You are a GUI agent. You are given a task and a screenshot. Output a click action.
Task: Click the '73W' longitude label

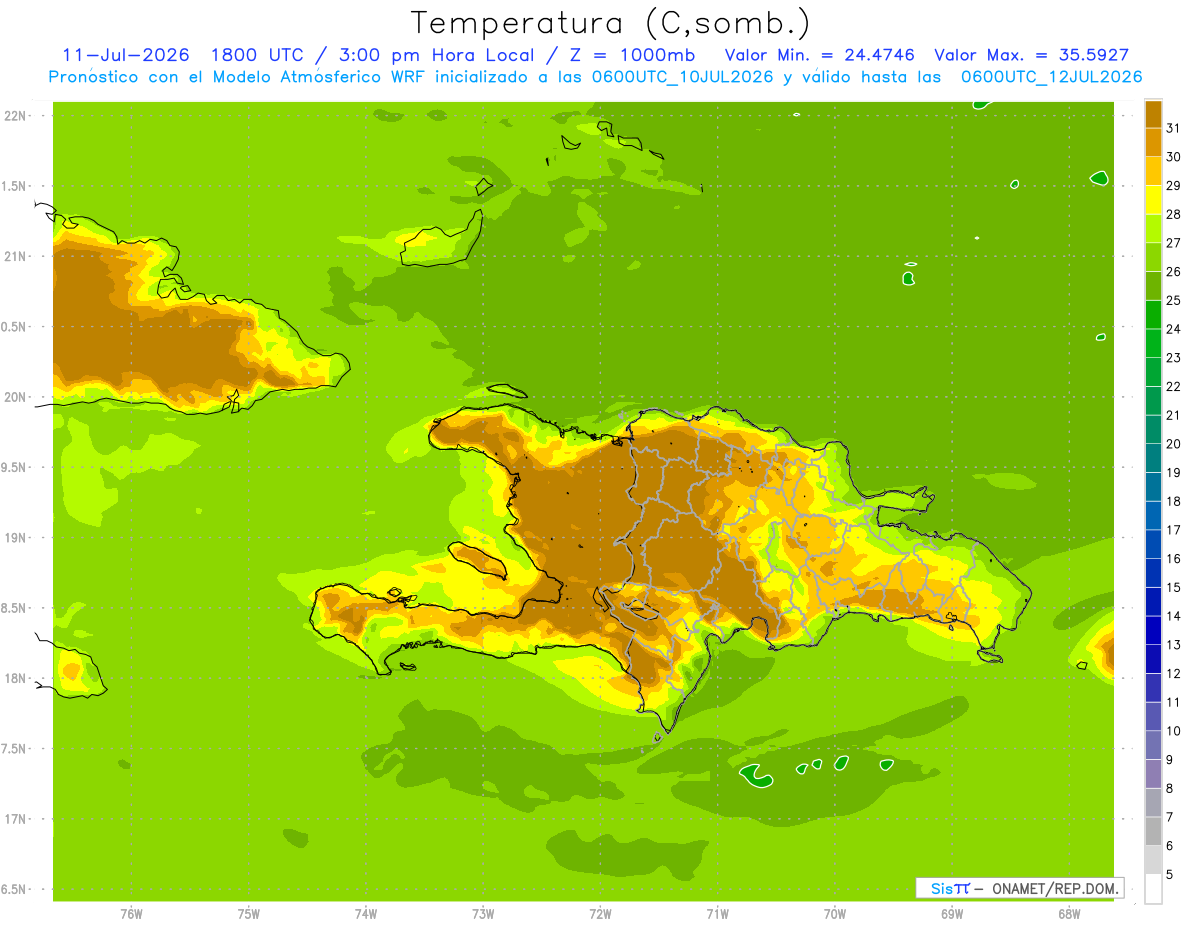click(483, 913)
